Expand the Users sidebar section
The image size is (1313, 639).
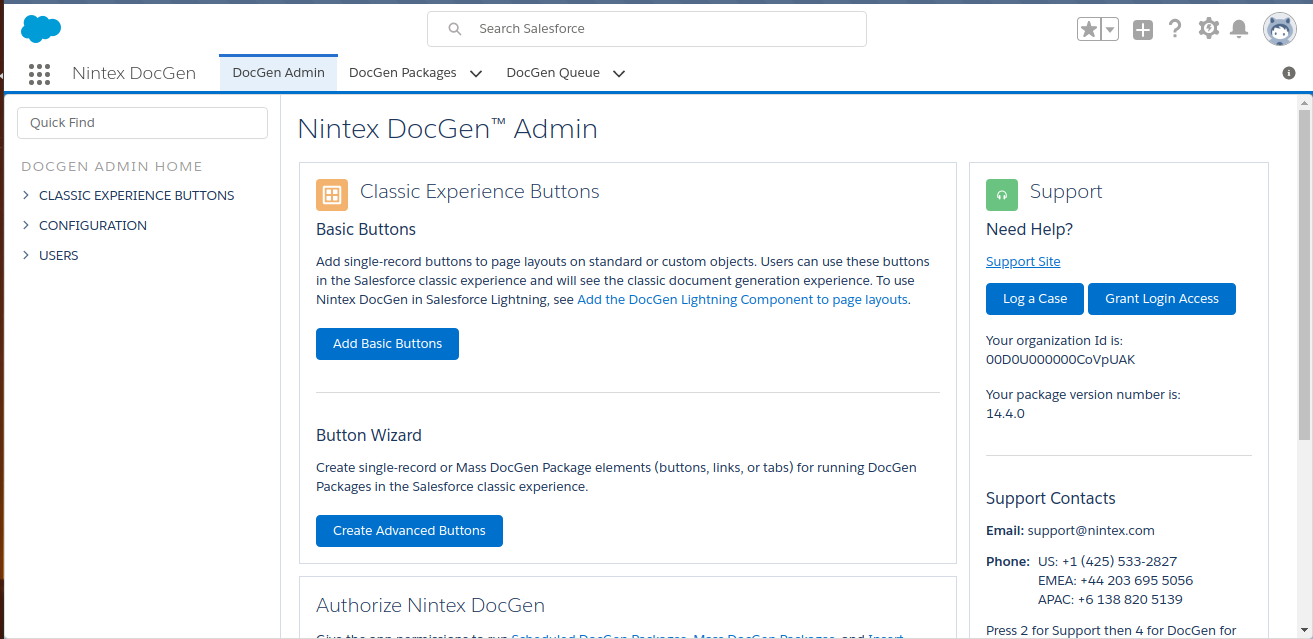(x=26, y=256)
